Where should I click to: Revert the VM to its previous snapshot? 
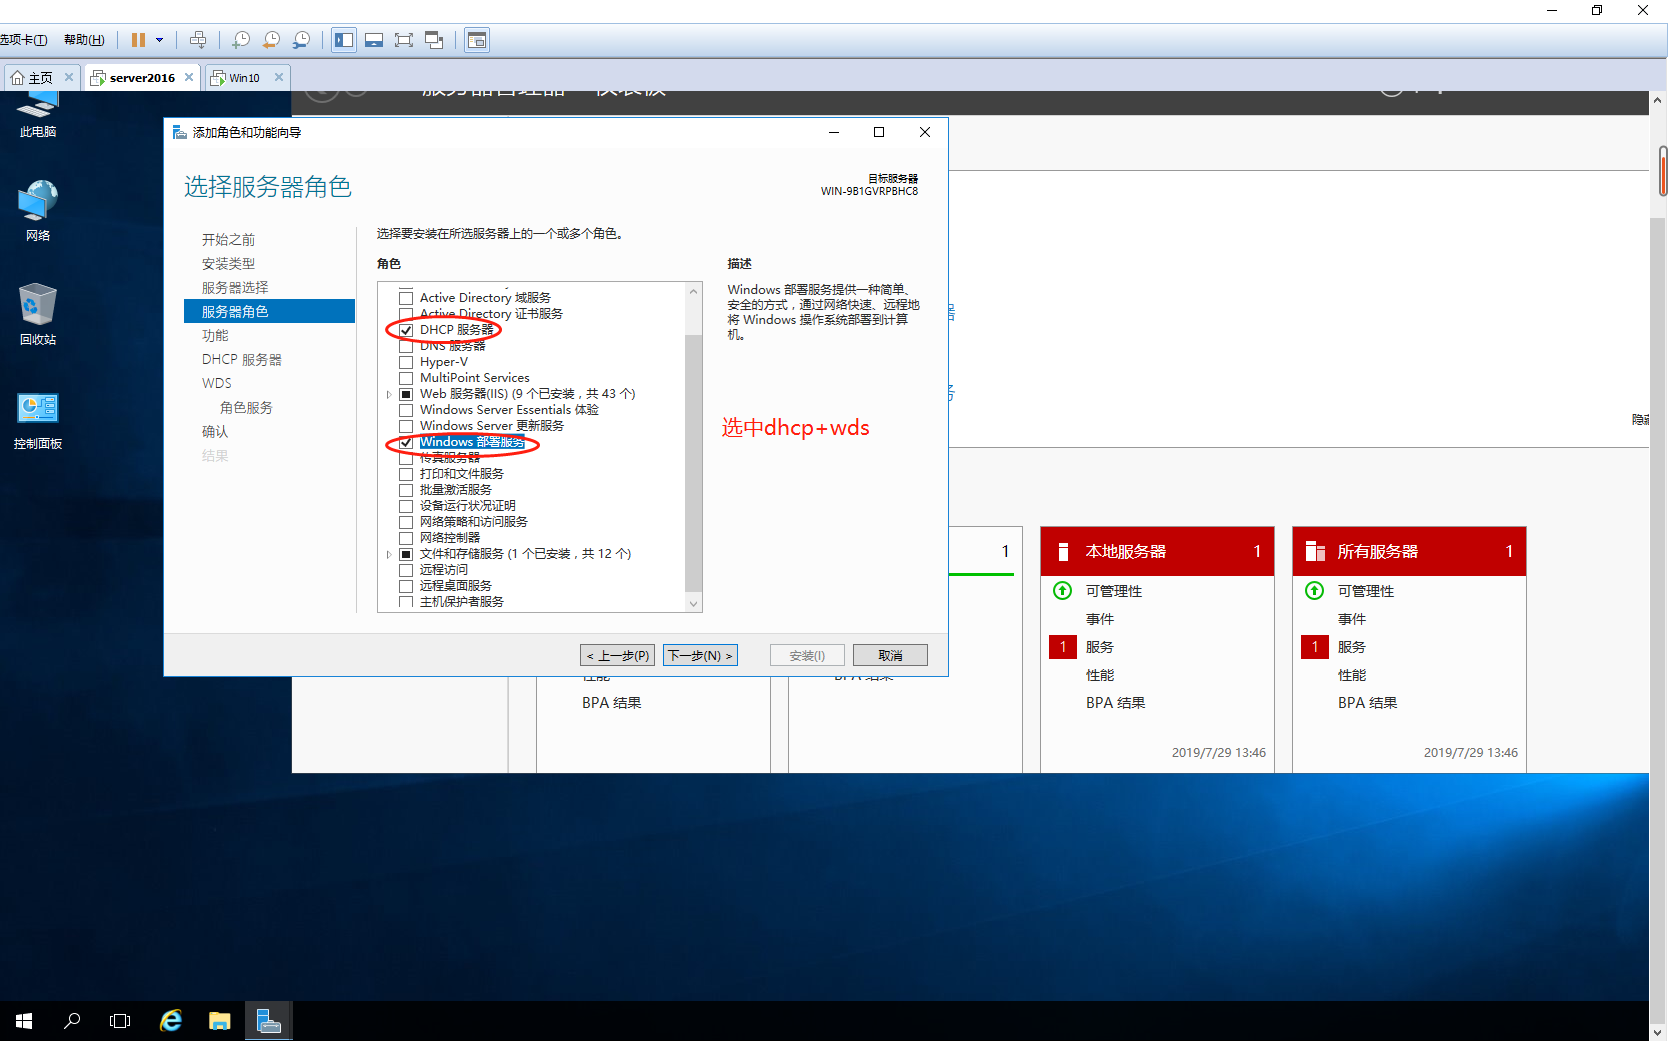(x=271, y=40)
